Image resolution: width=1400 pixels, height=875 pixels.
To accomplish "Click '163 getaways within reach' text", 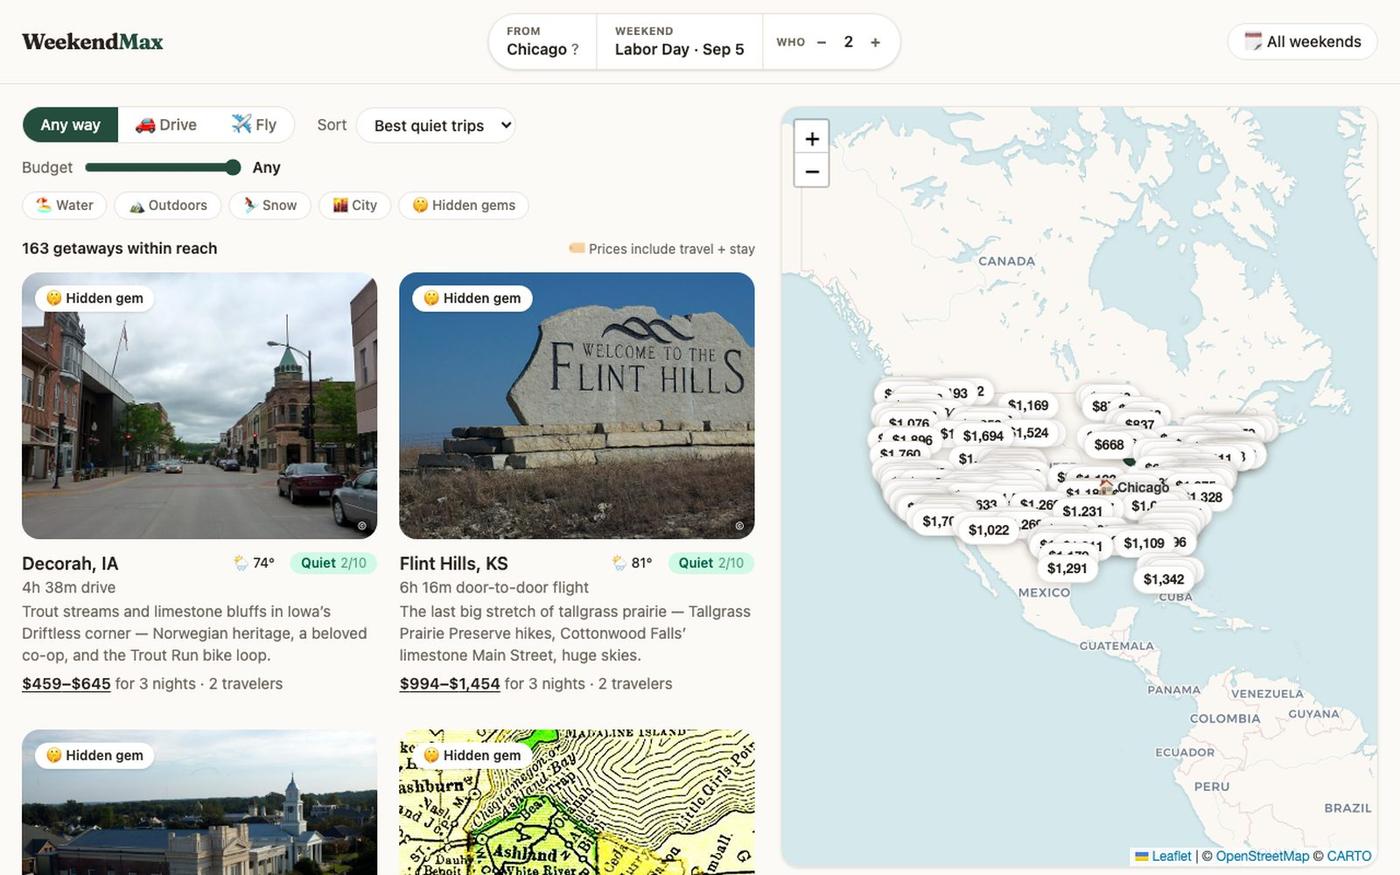I will [120, 248].
